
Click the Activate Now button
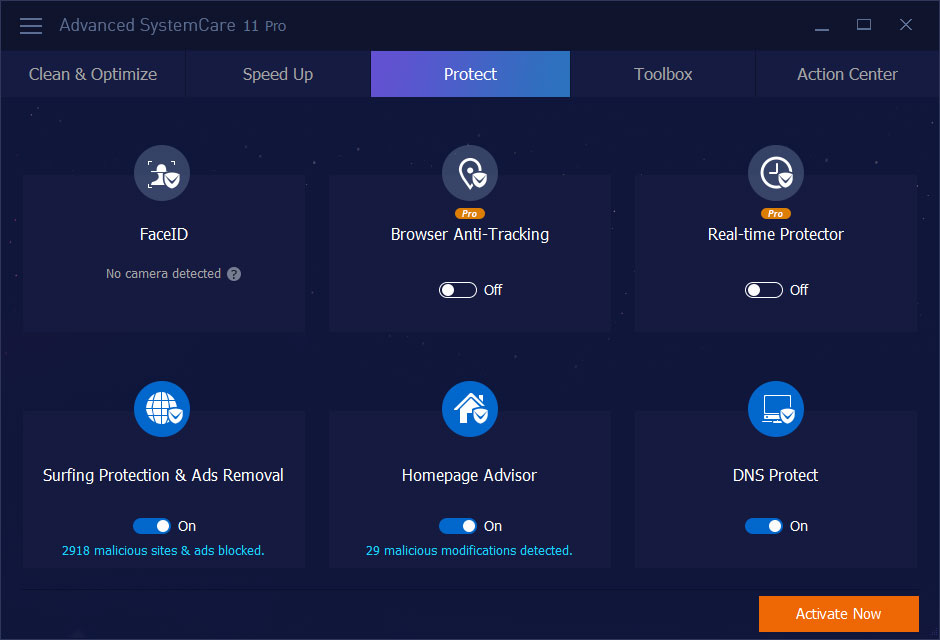click(839, 614)
